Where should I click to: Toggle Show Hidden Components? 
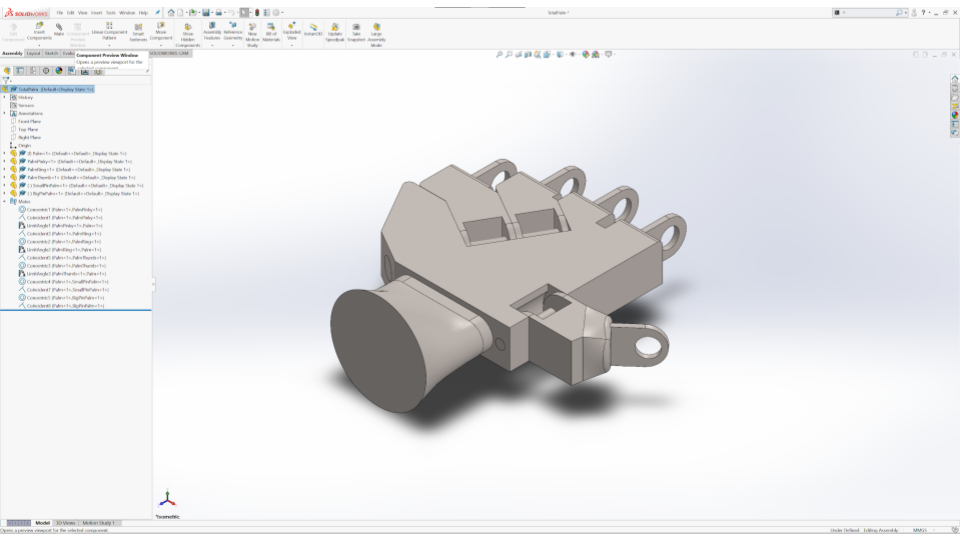tap(187, 34)
